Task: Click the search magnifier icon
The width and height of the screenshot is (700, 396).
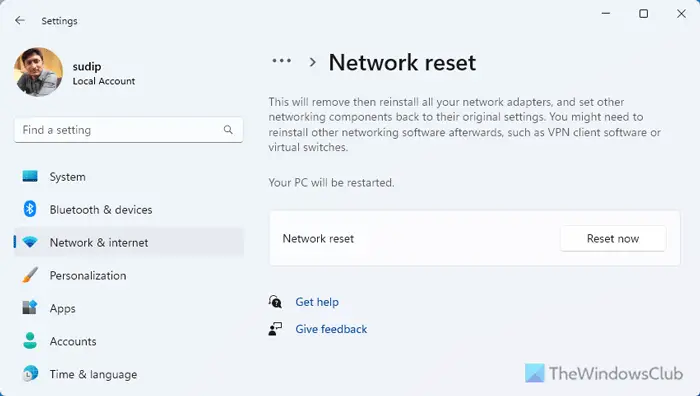Action: pyautogui.click(x=228, y=130)
